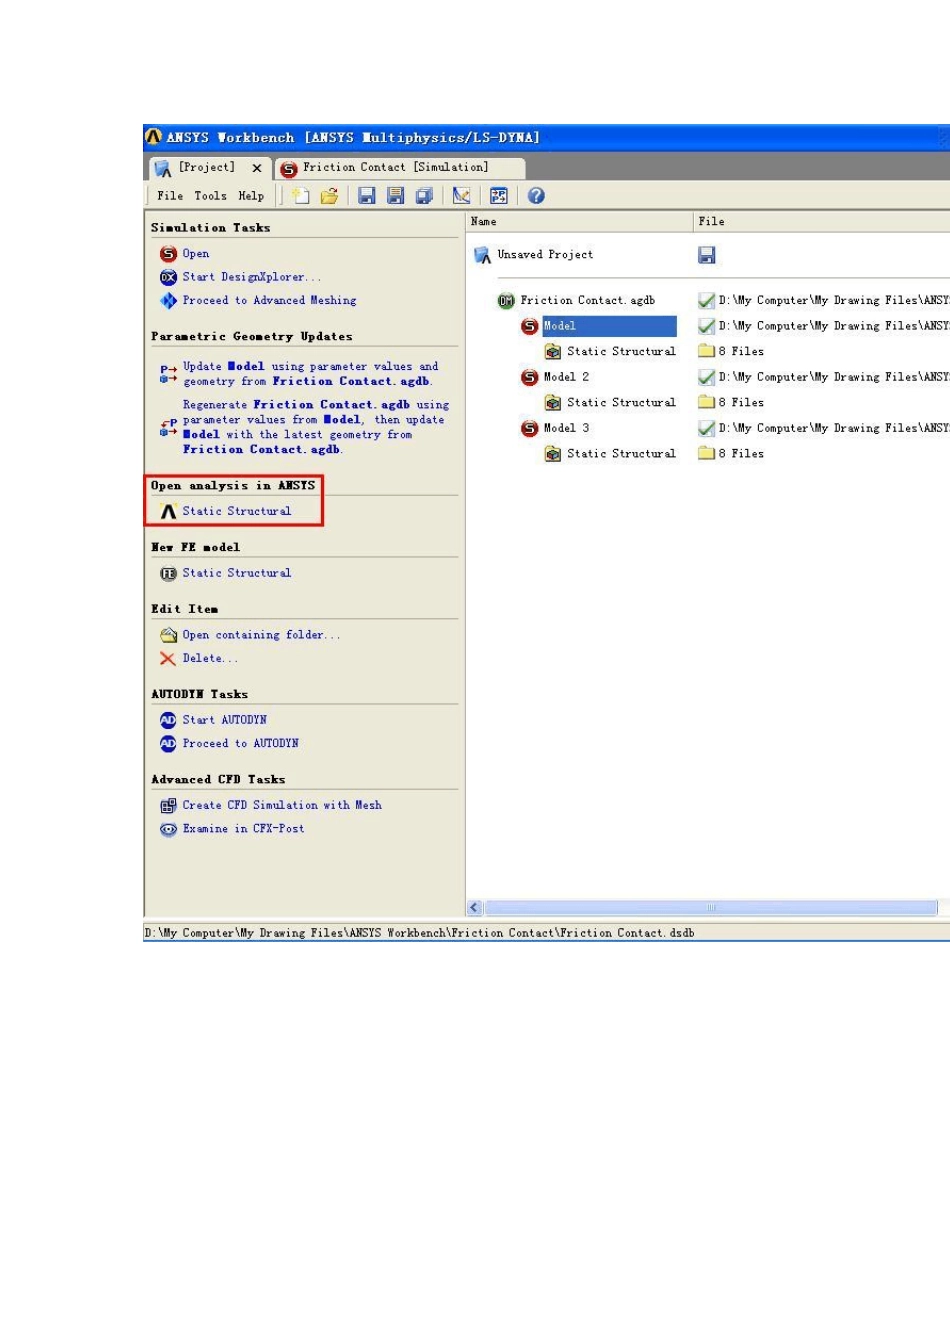
Task: Open the File menu
Action: pyautogui.click(x=170, y=196)
